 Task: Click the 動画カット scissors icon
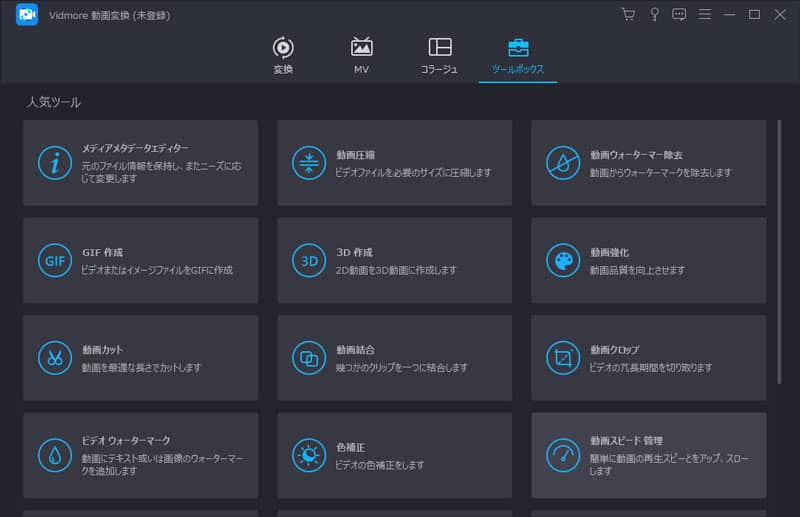point(55,358)
